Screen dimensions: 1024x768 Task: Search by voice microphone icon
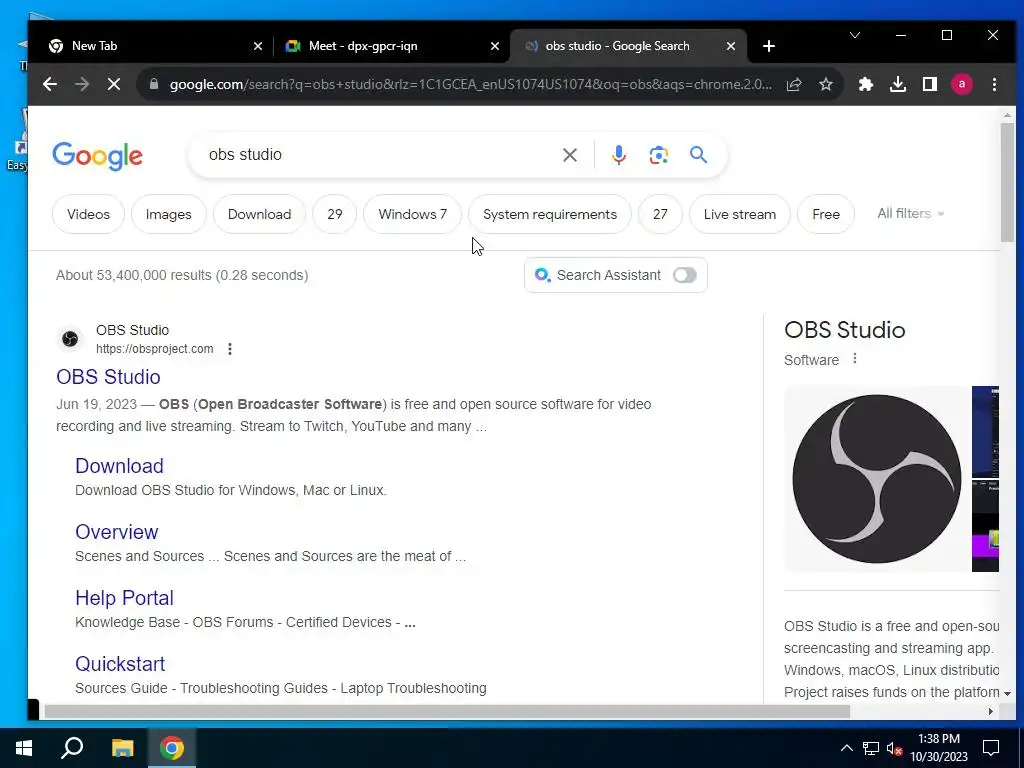(x=618, y=155)
